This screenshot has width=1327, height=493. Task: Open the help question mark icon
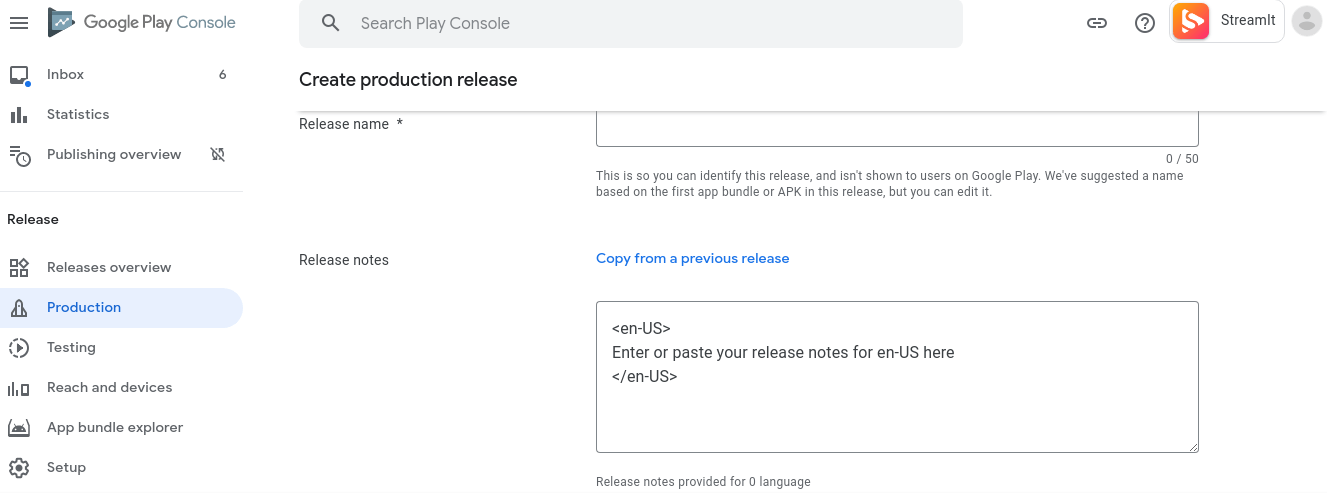pos(1145,23)
